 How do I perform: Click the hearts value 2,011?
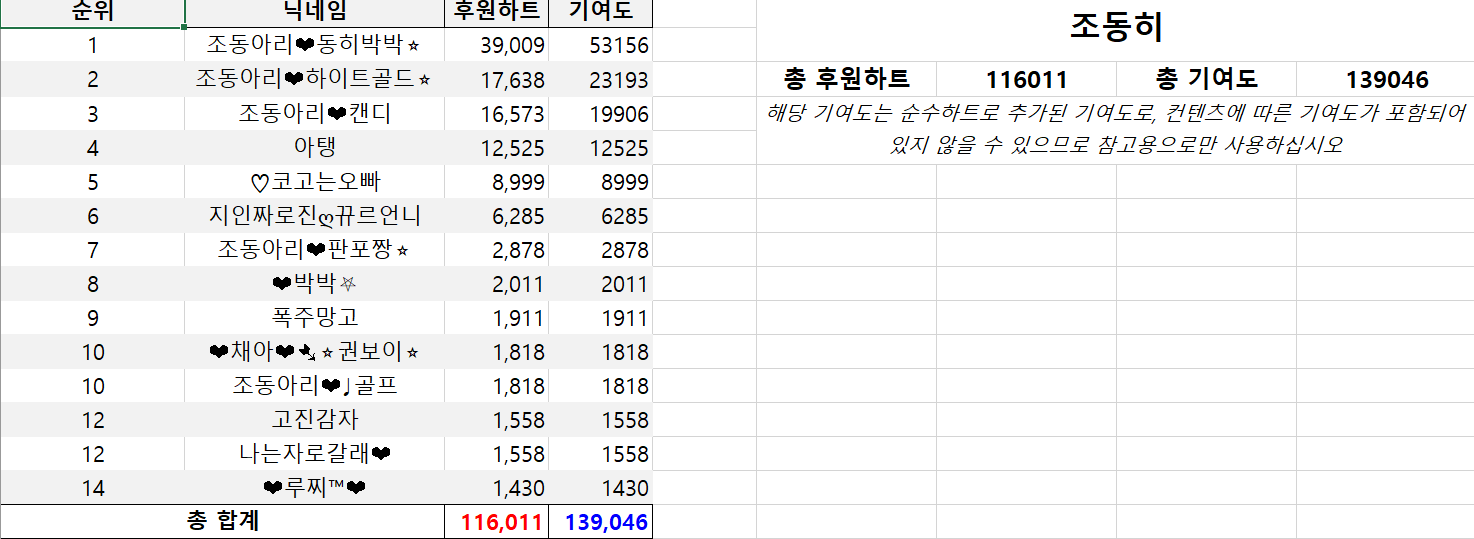coord(497,283)
